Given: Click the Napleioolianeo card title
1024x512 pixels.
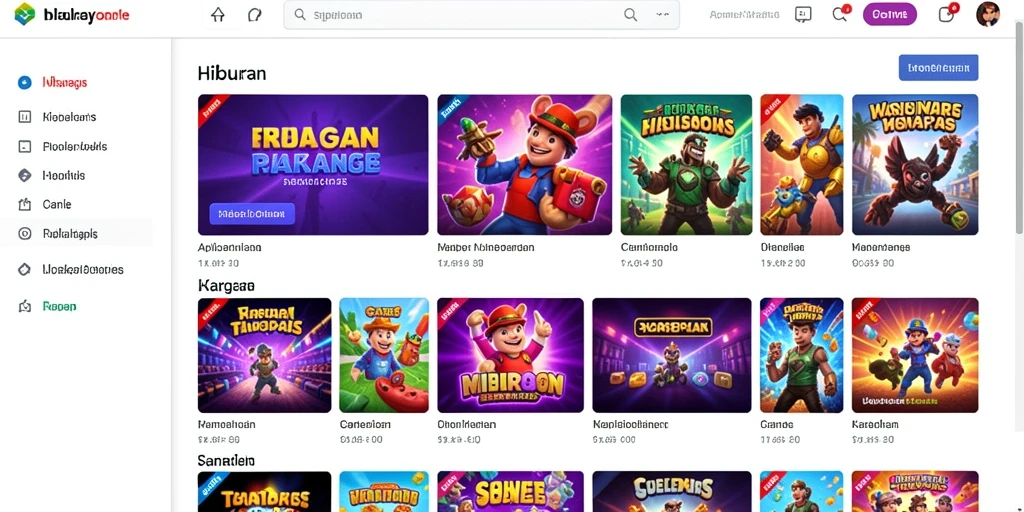Looking at the screenshot, I should pos(630,424).
